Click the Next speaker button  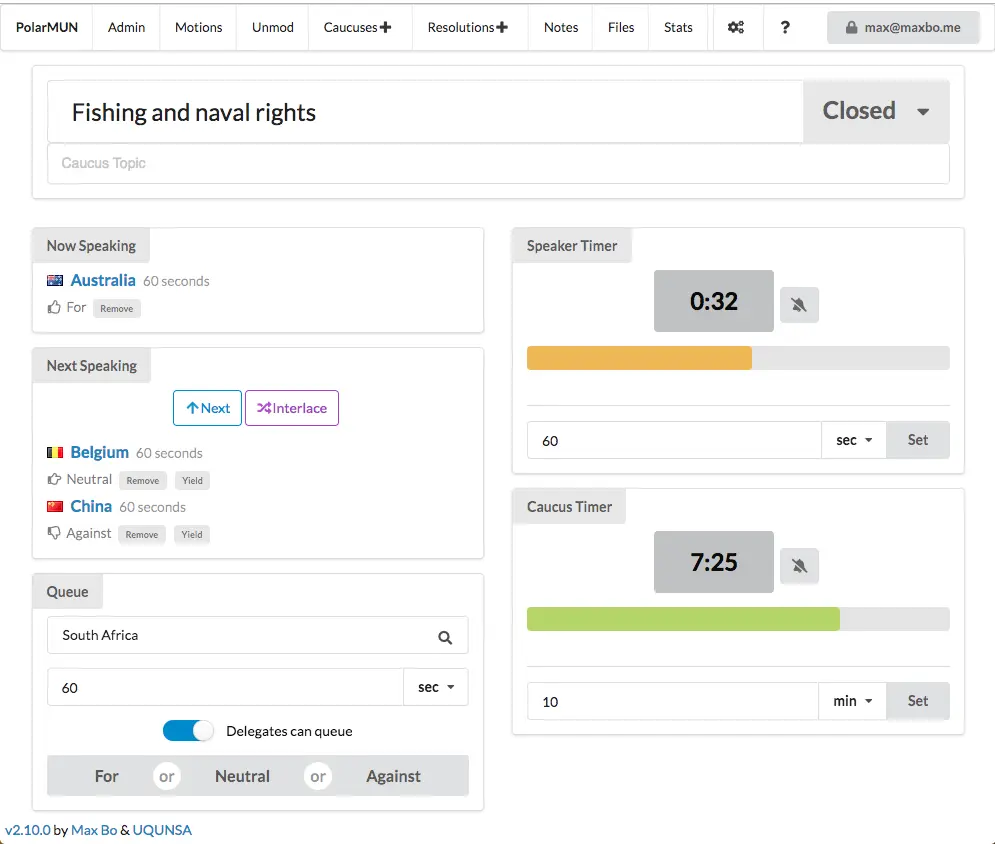(x=208, y=408)
